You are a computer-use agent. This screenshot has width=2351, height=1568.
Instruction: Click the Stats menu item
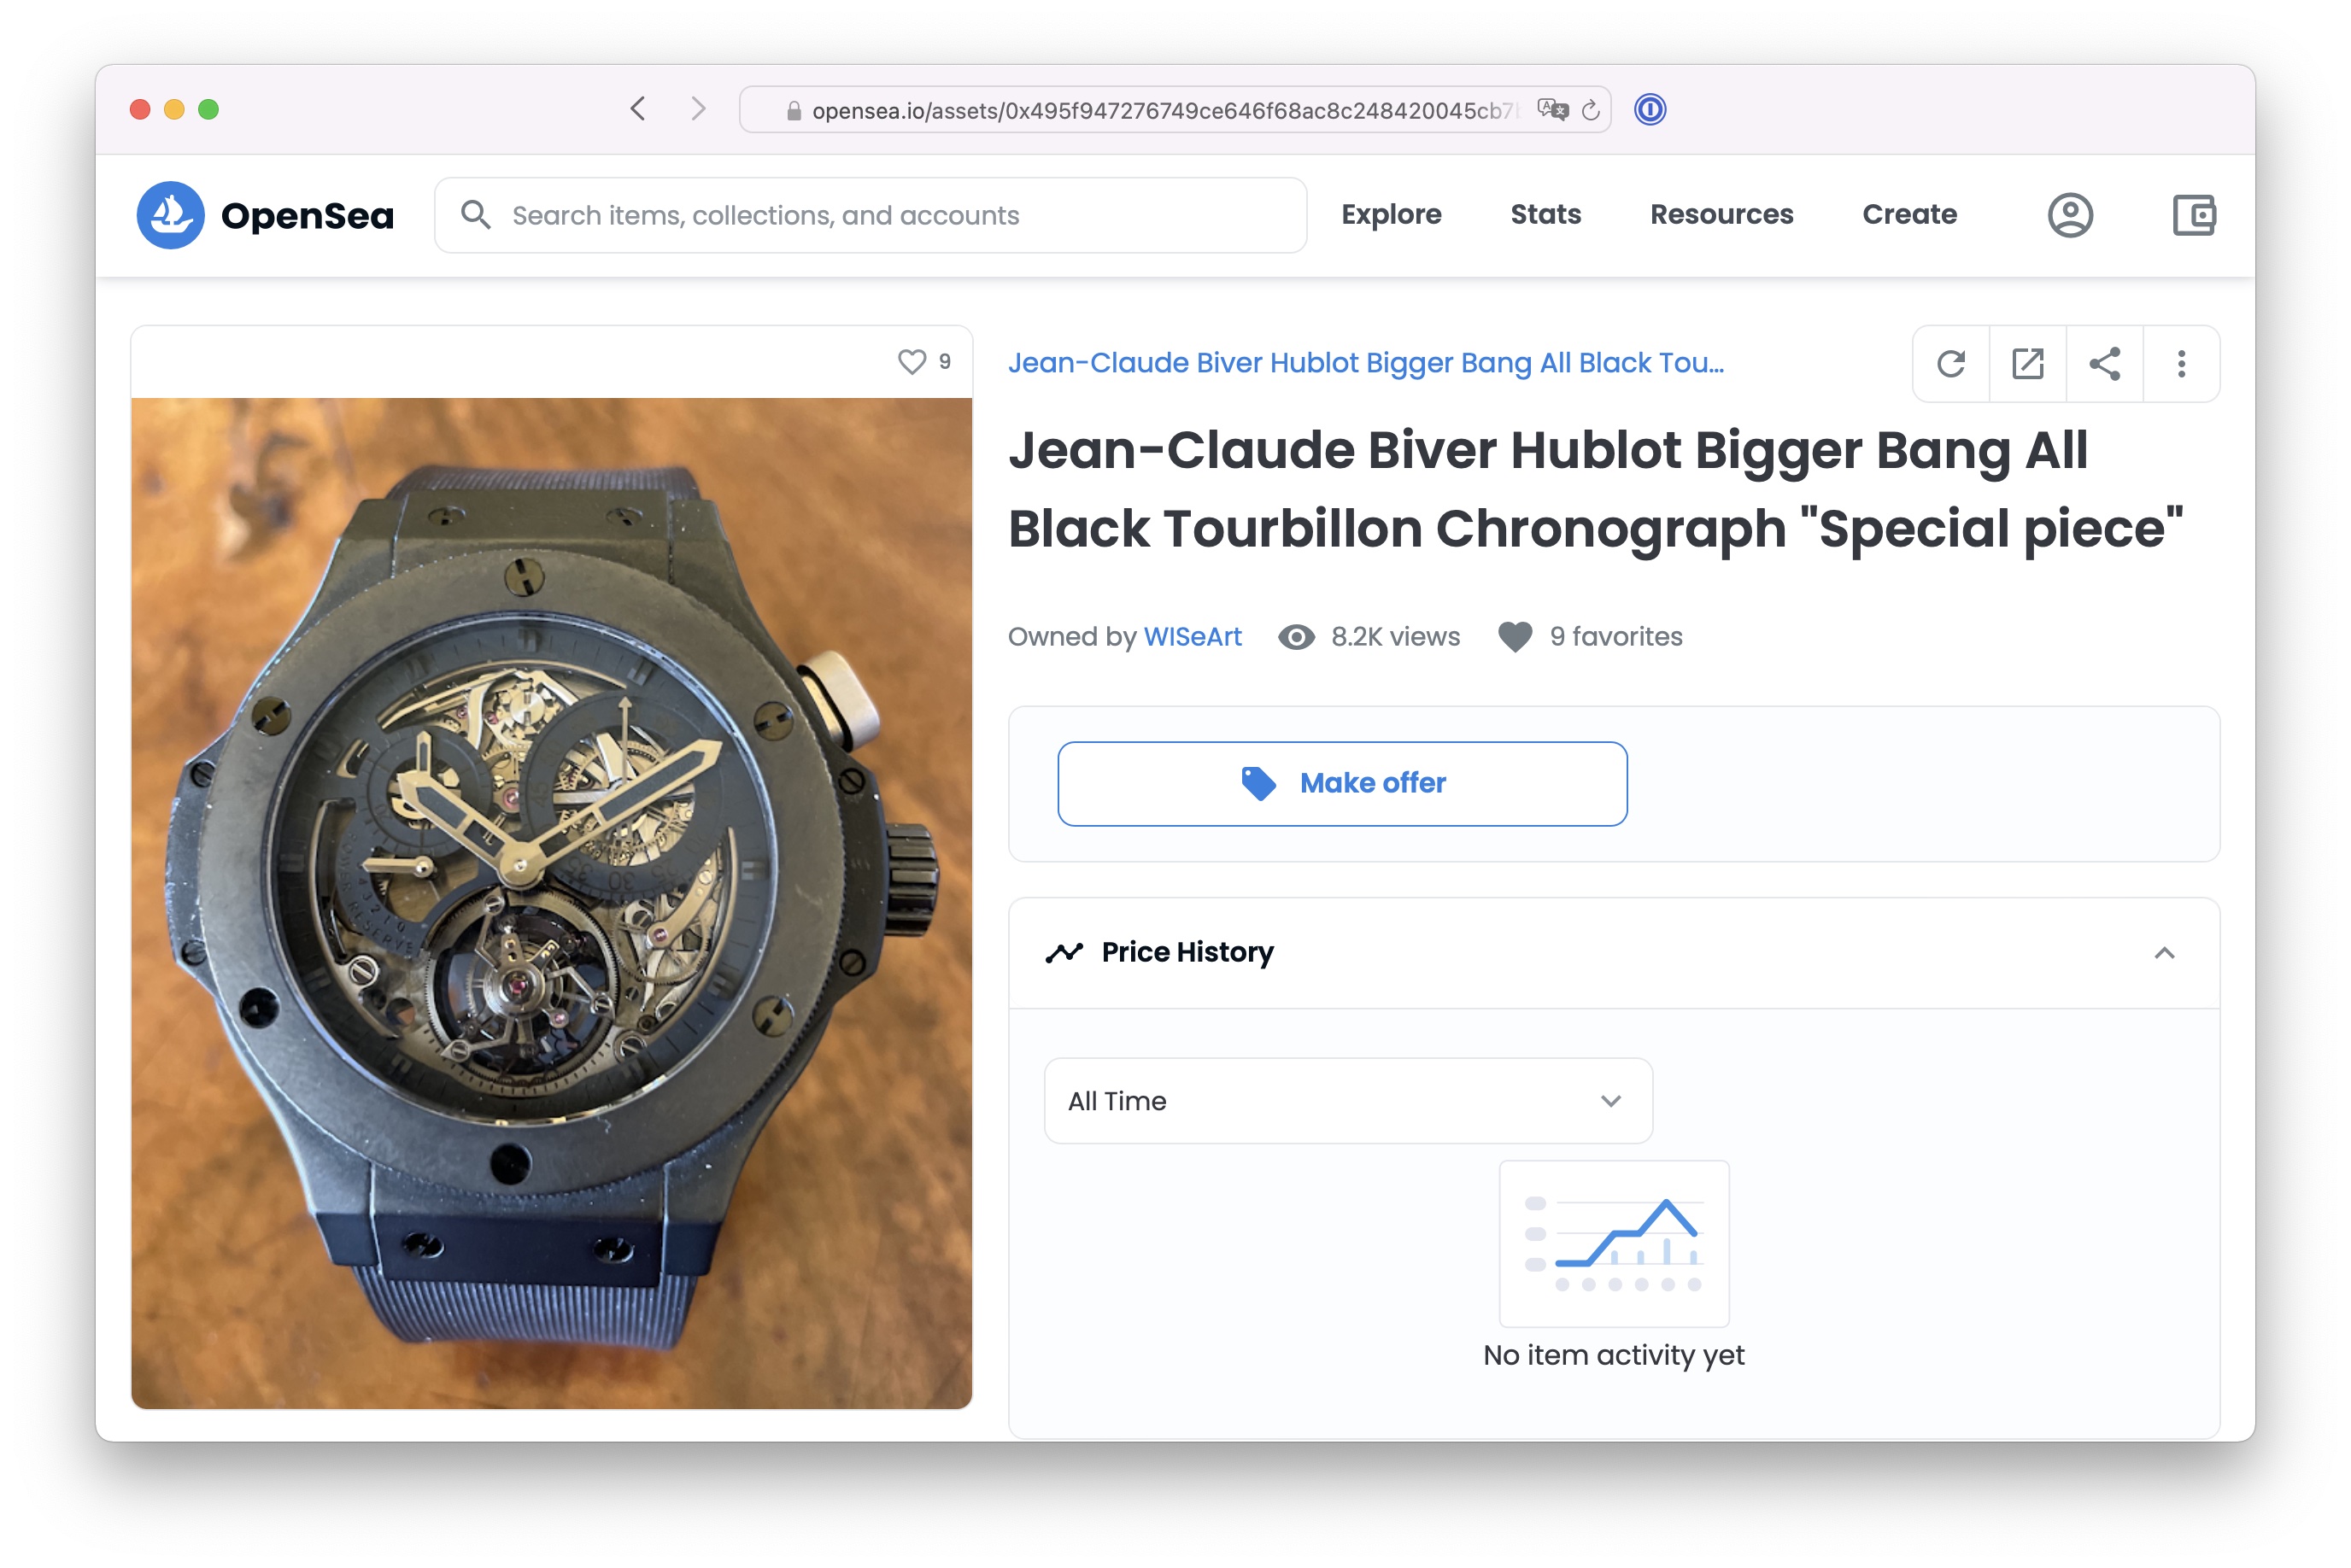[1545, 214]
